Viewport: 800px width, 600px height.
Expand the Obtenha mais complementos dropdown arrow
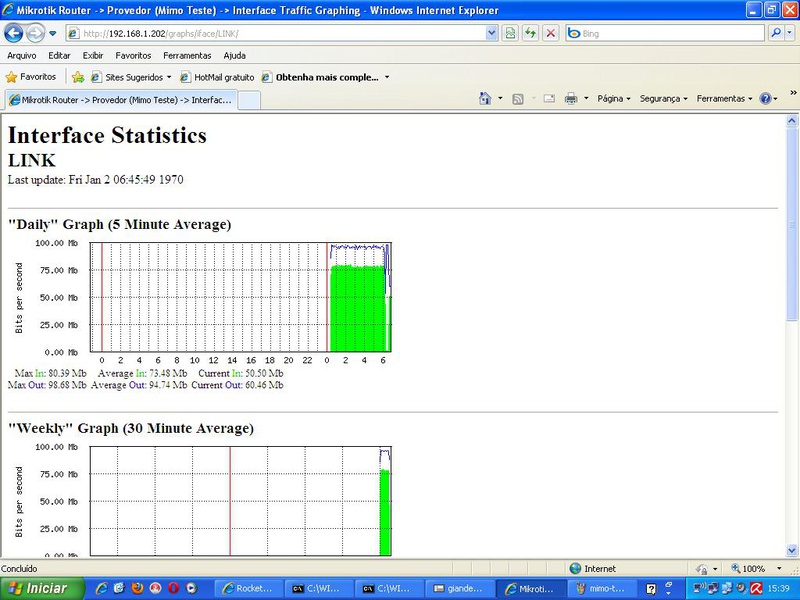(x=387, y=77)
